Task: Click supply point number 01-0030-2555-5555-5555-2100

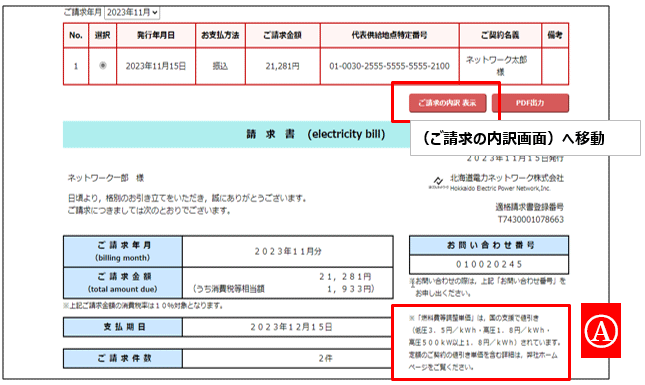Action: [390, 66]
